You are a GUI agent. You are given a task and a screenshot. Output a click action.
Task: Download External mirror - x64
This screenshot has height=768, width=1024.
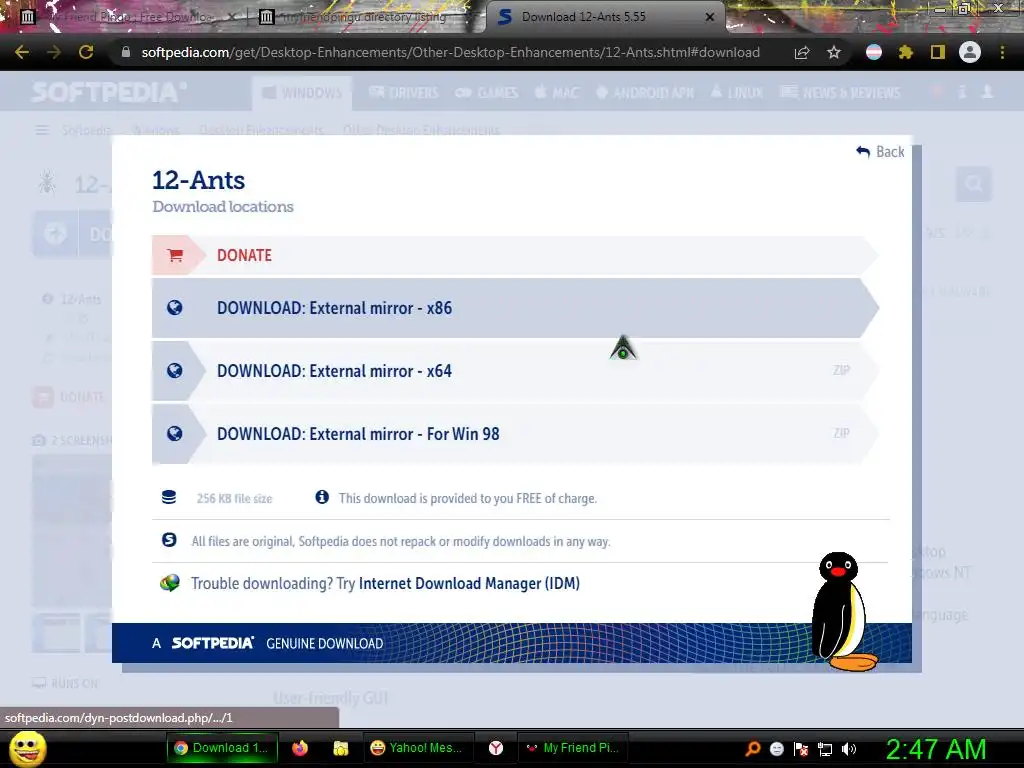coord(515,371)
